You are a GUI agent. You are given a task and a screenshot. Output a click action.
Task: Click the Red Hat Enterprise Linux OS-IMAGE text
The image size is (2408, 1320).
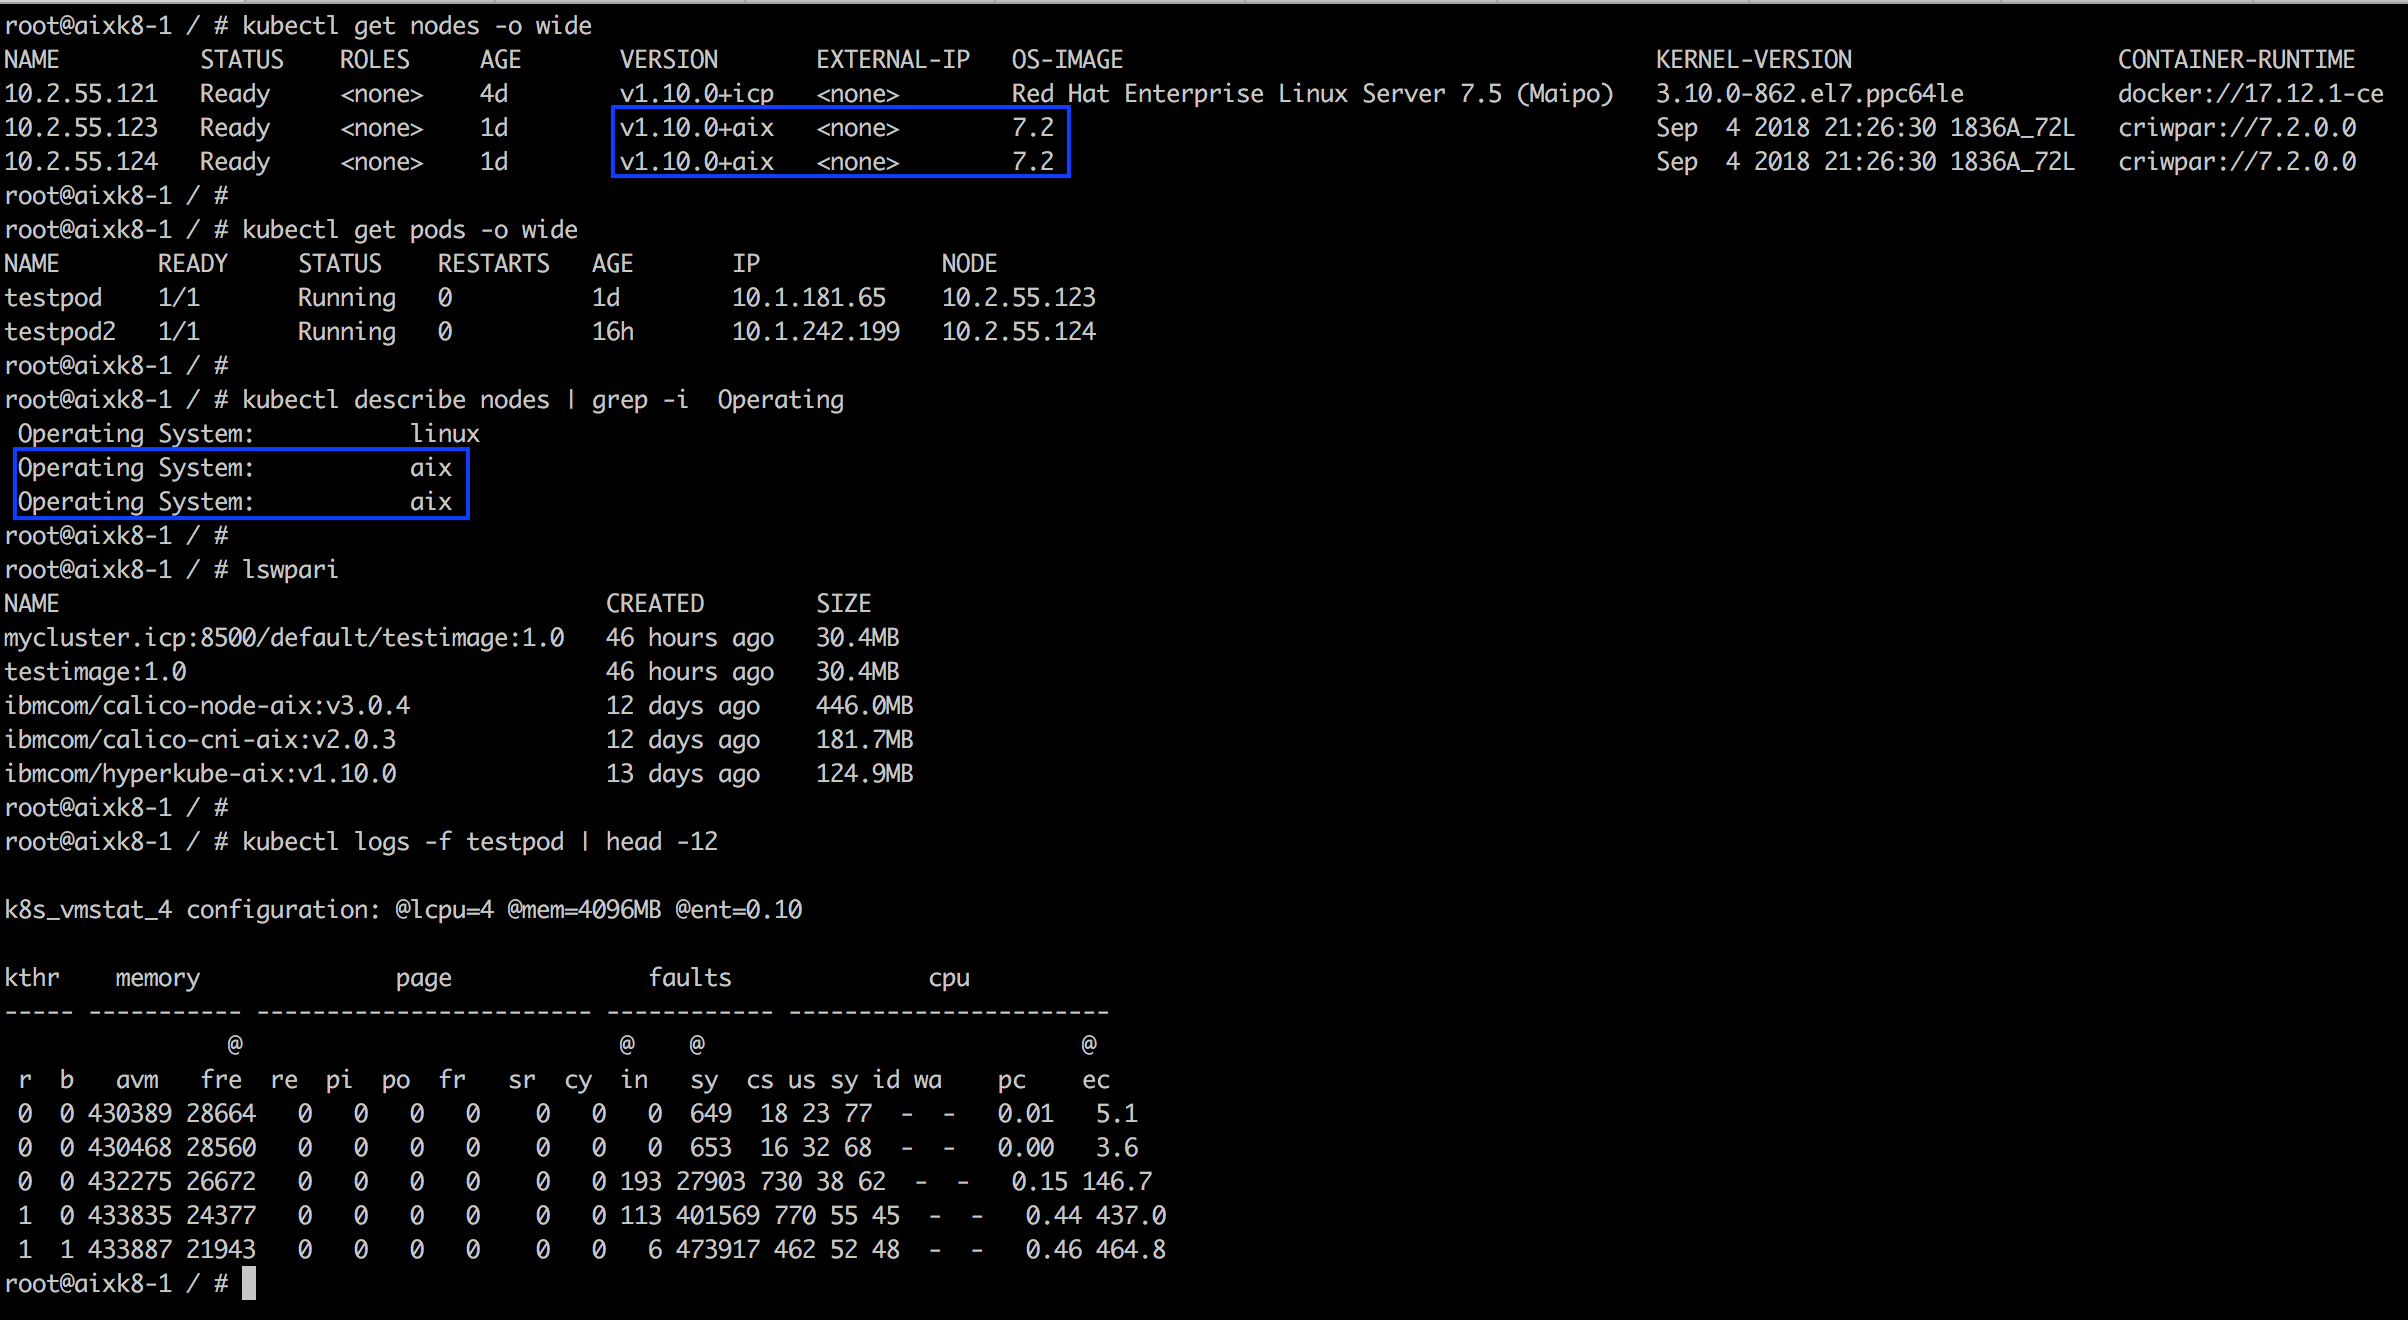coord(1312,94)
